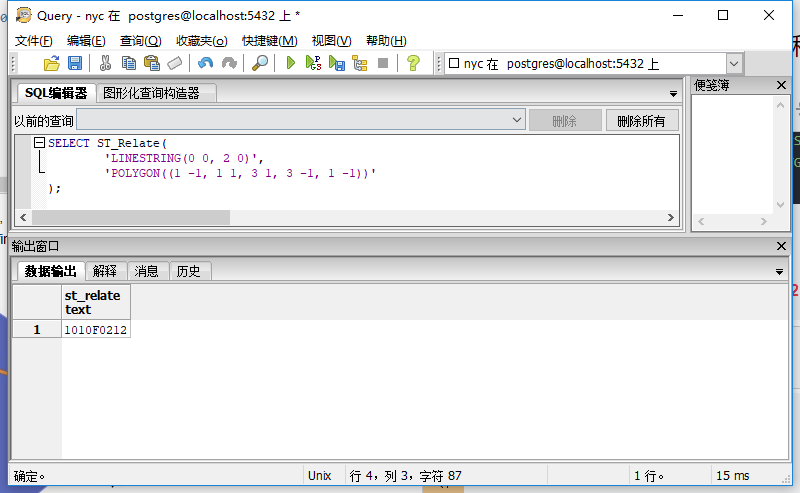Open help with question mark icon
This screenshot has height=493, width=800.
413,63
